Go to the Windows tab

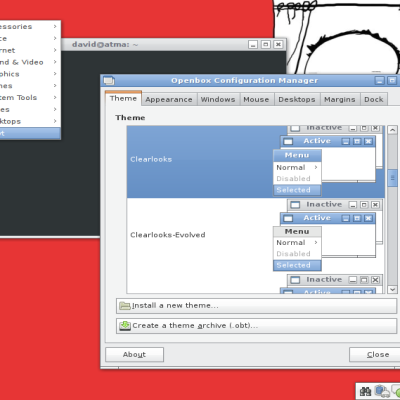218,99
